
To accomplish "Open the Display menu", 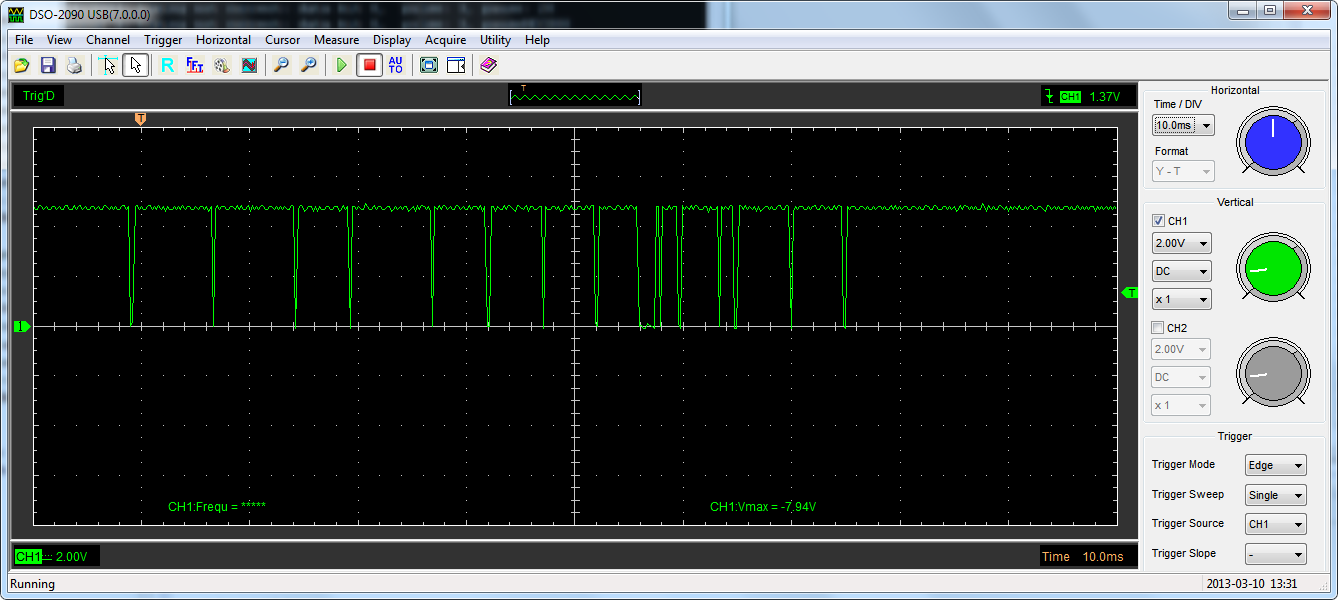I will click(x=392, y=40).
